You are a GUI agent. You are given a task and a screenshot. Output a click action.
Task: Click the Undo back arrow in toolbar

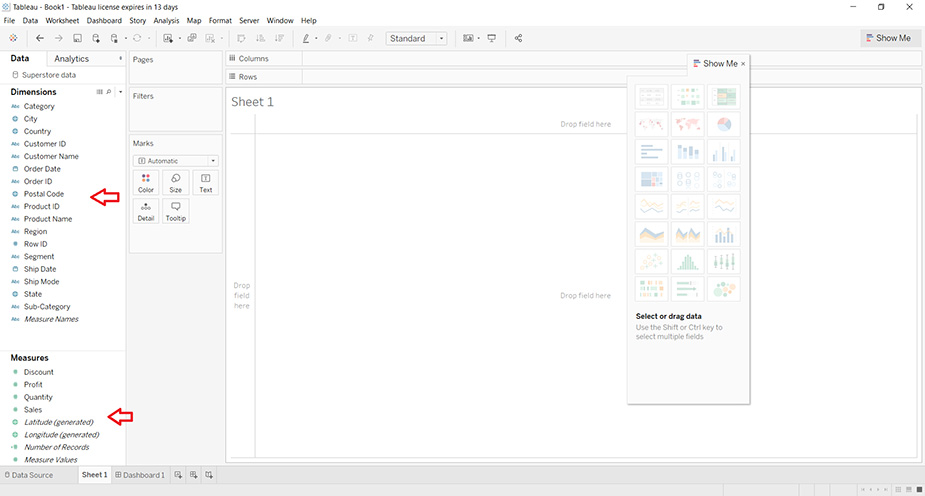point(40,38)
